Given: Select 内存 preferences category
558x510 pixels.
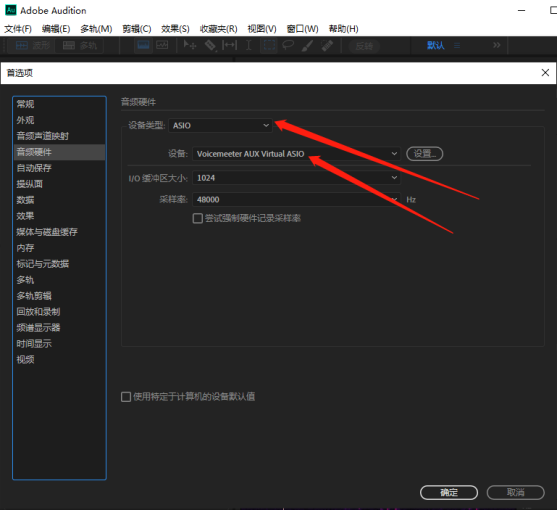Looking at the screenshot, I should 59,248.
